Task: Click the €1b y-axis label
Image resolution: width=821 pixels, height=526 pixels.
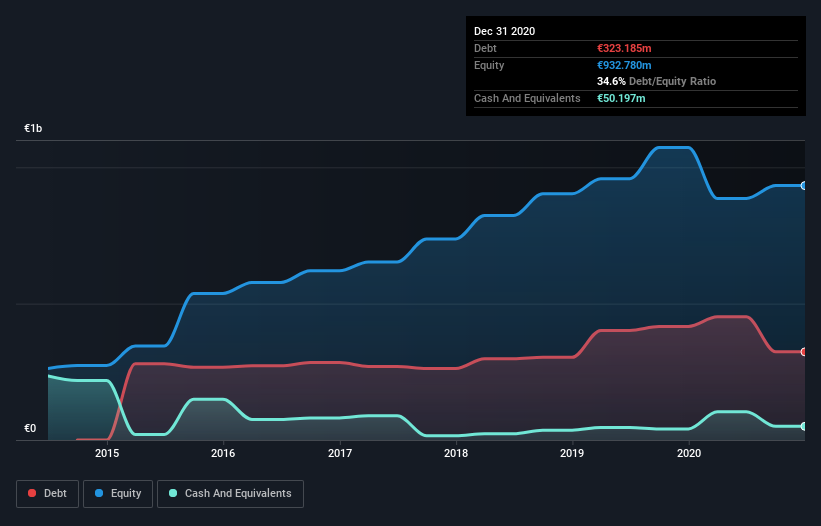Action: click(33, 128)
